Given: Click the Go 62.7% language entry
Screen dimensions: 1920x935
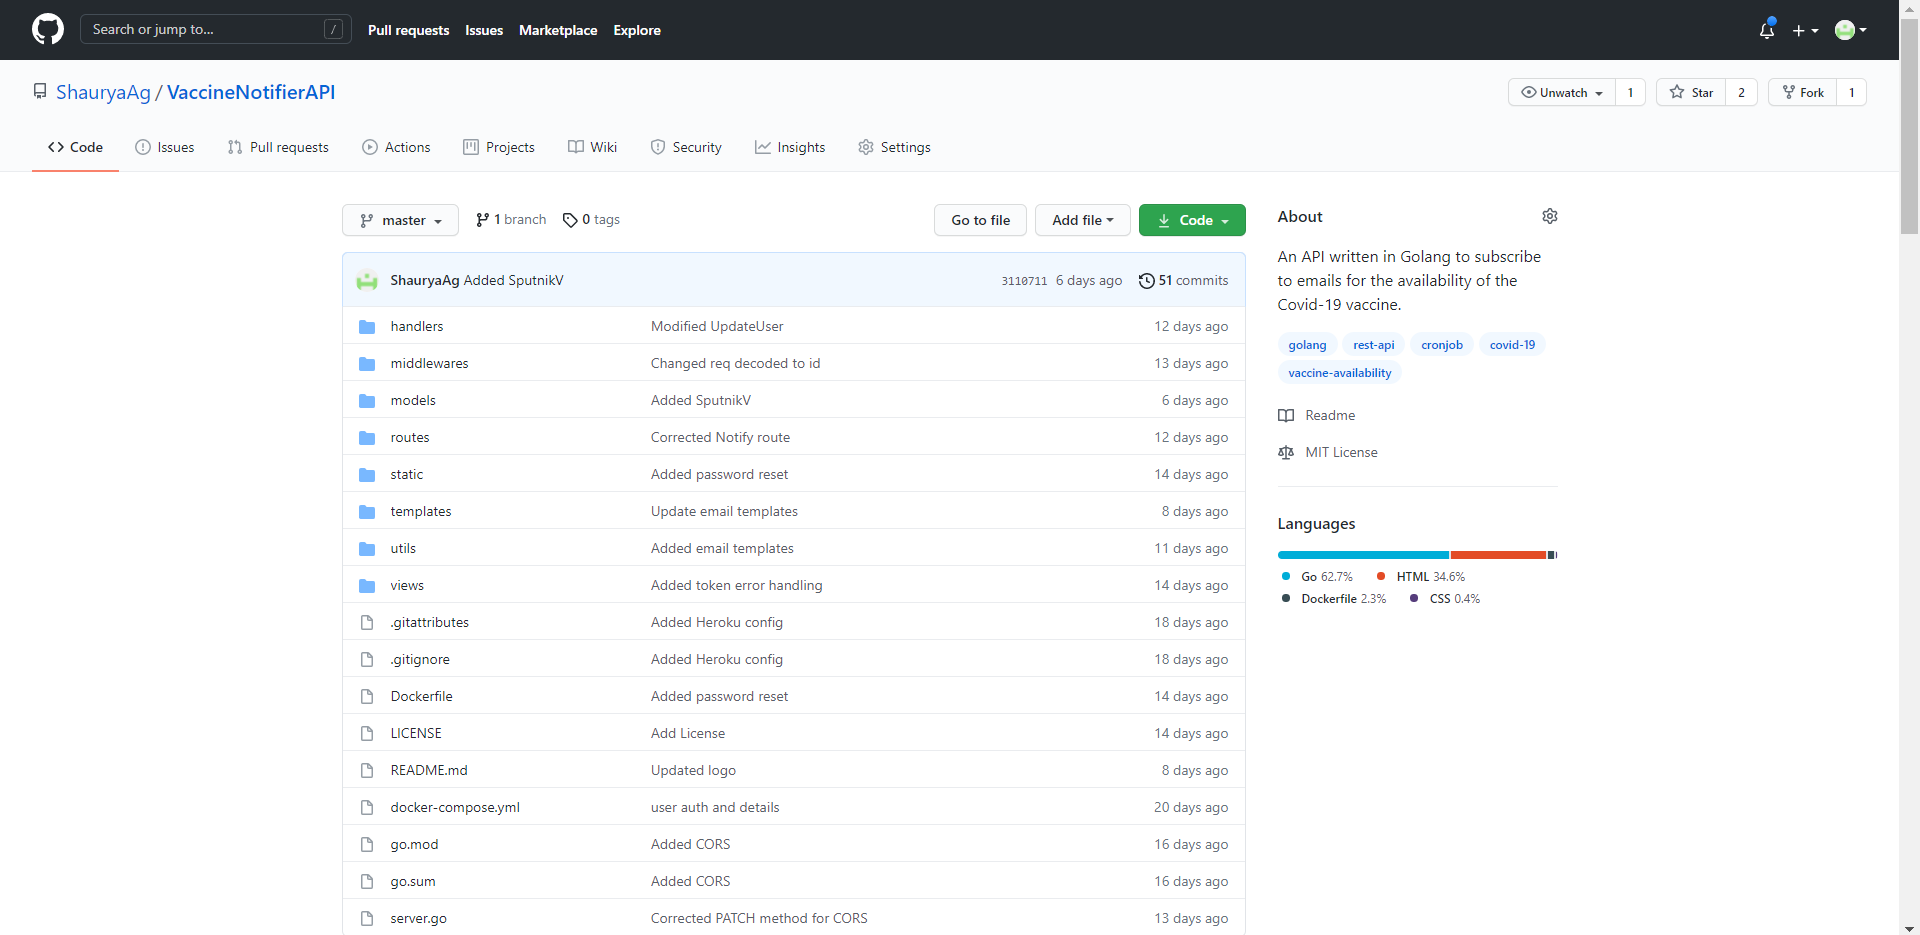Looking at the screenshot, I should tap(1317, 577).
